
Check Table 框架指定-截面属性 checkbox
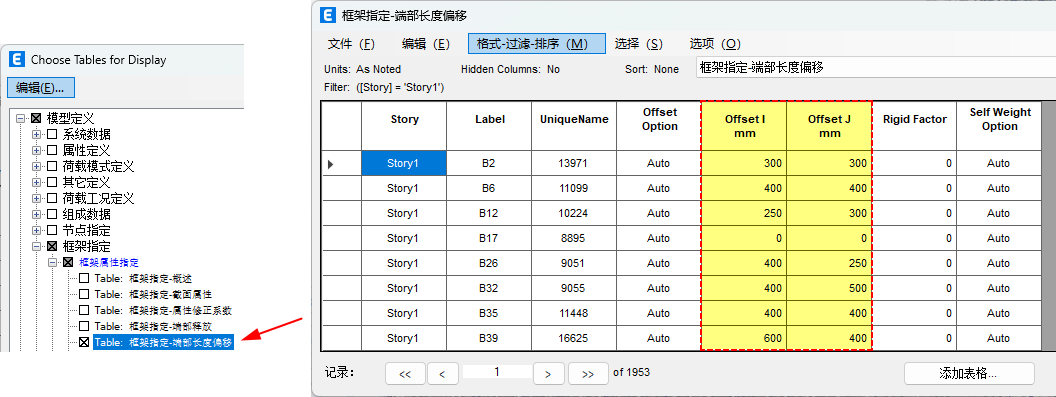(x=84, y=295)
